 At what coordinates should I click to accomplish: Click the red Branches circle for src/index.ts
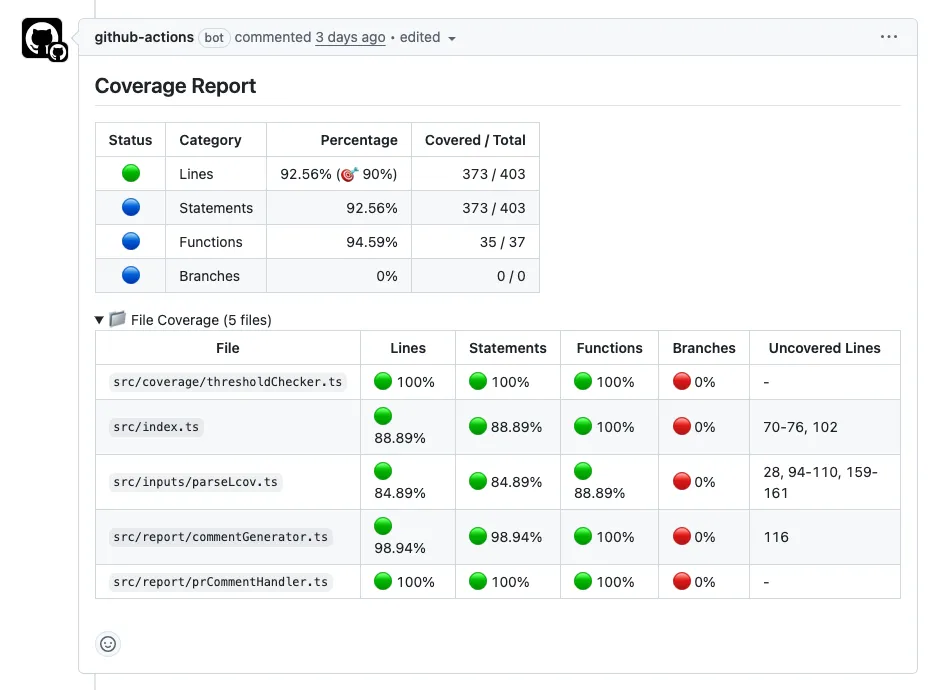tap(682, 426)
